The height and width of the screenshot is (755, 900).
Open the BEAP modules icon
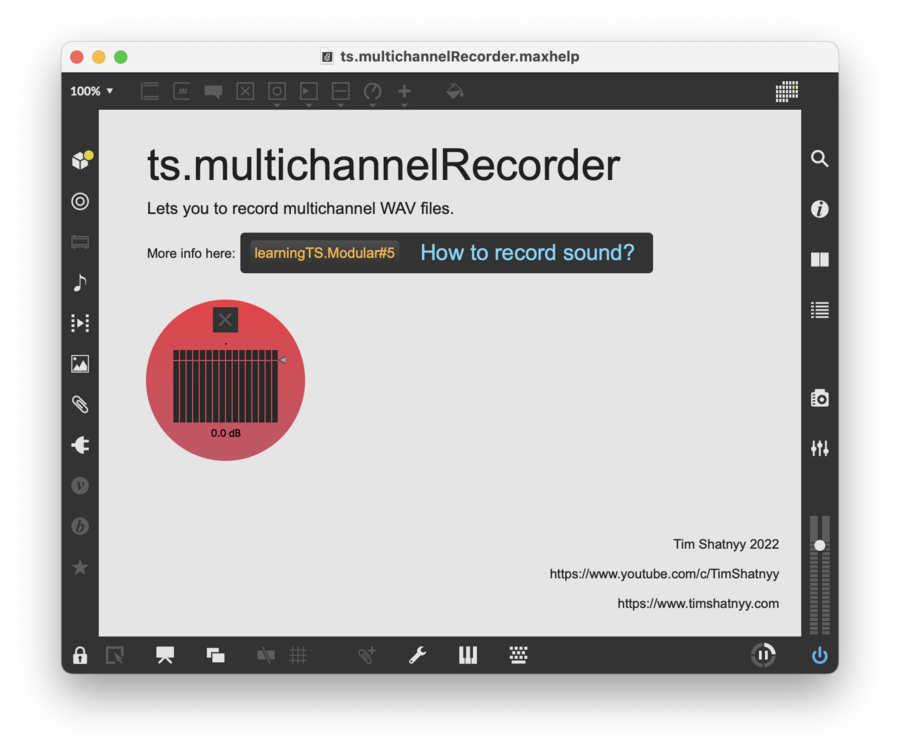[x=80, y=526]
